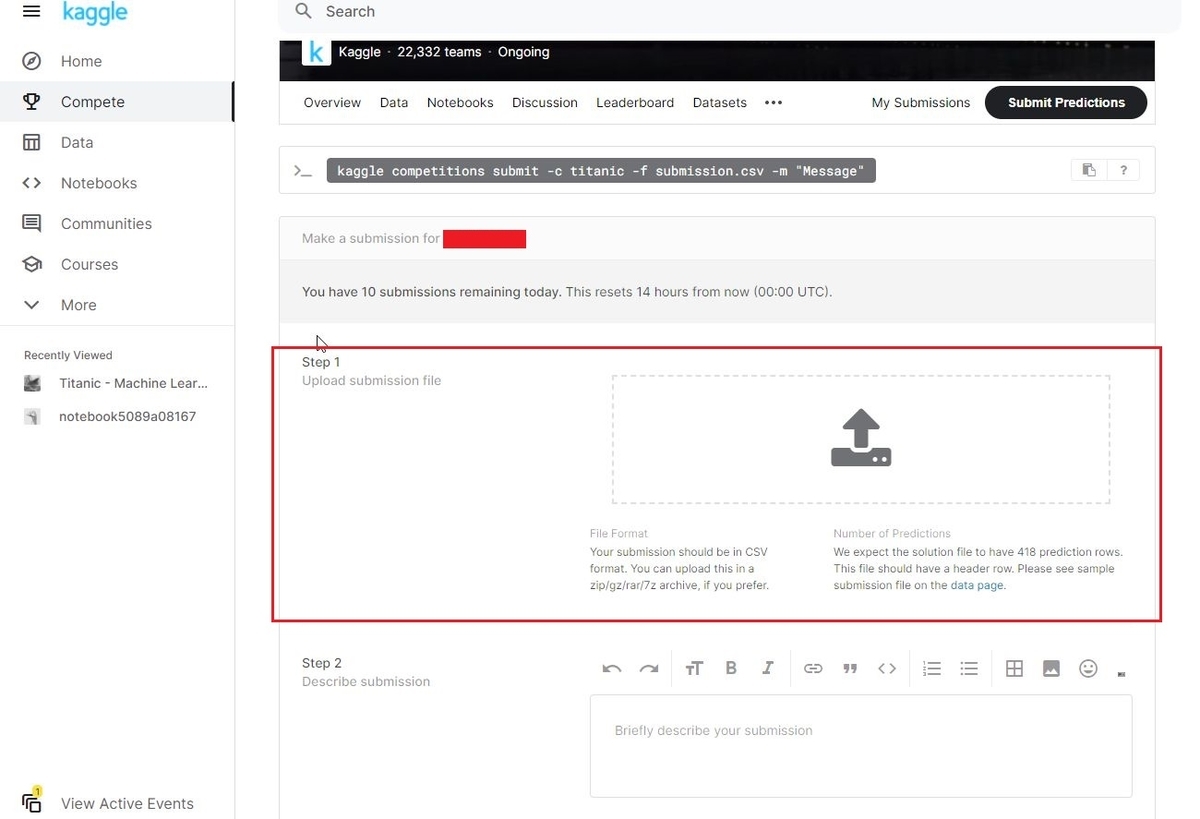1200x819 pixels.
Task: Click the Notebooks code brackets icon
Action: (x=32, y=183)
